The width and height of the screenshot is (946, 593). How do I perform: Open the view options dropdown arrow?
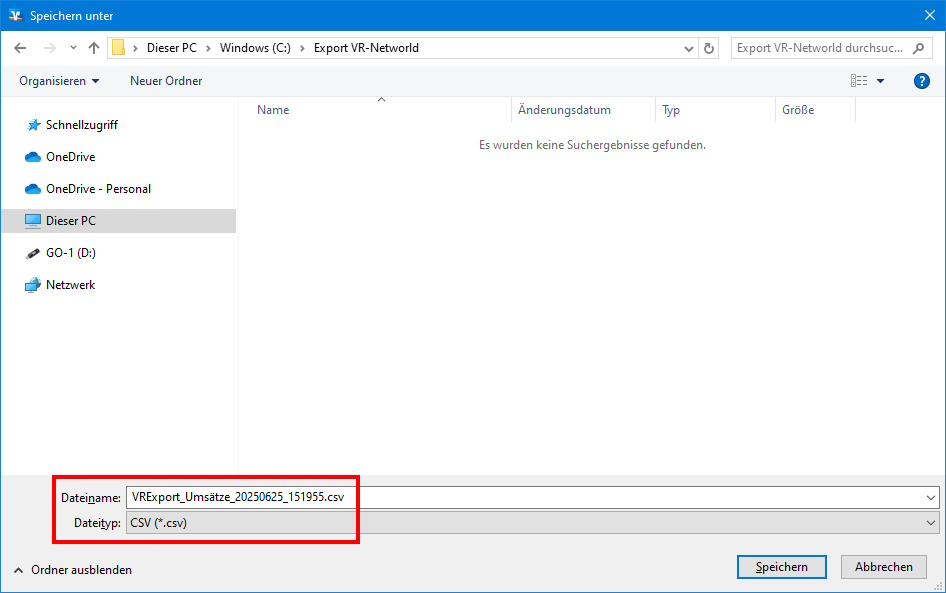tap(880, 81)
